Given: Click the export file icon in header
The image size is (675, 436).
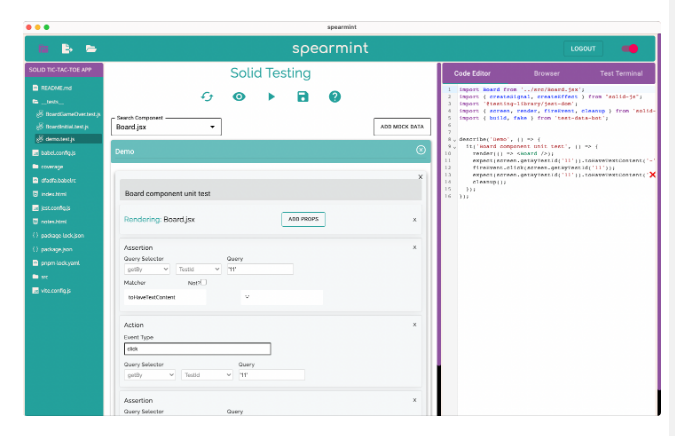Looking at the screenshot, I should click(67, 49).
